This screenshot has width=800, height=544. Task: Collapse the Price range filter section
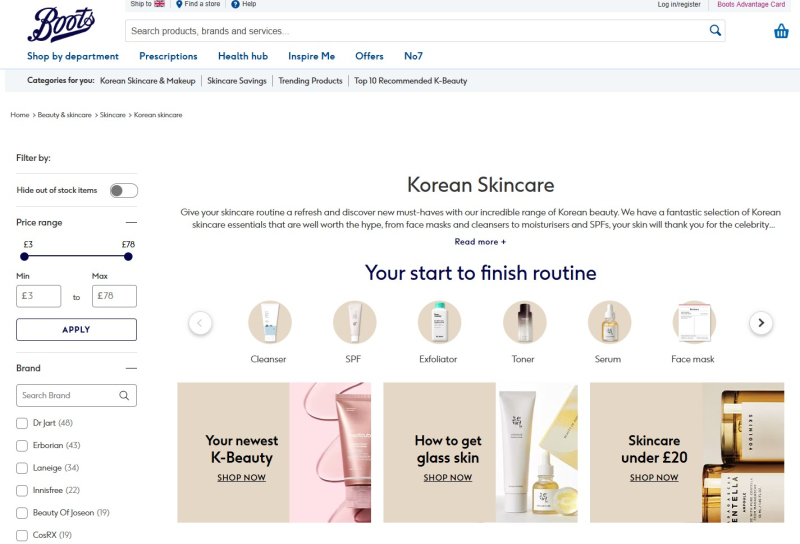[x=130, y=223]
